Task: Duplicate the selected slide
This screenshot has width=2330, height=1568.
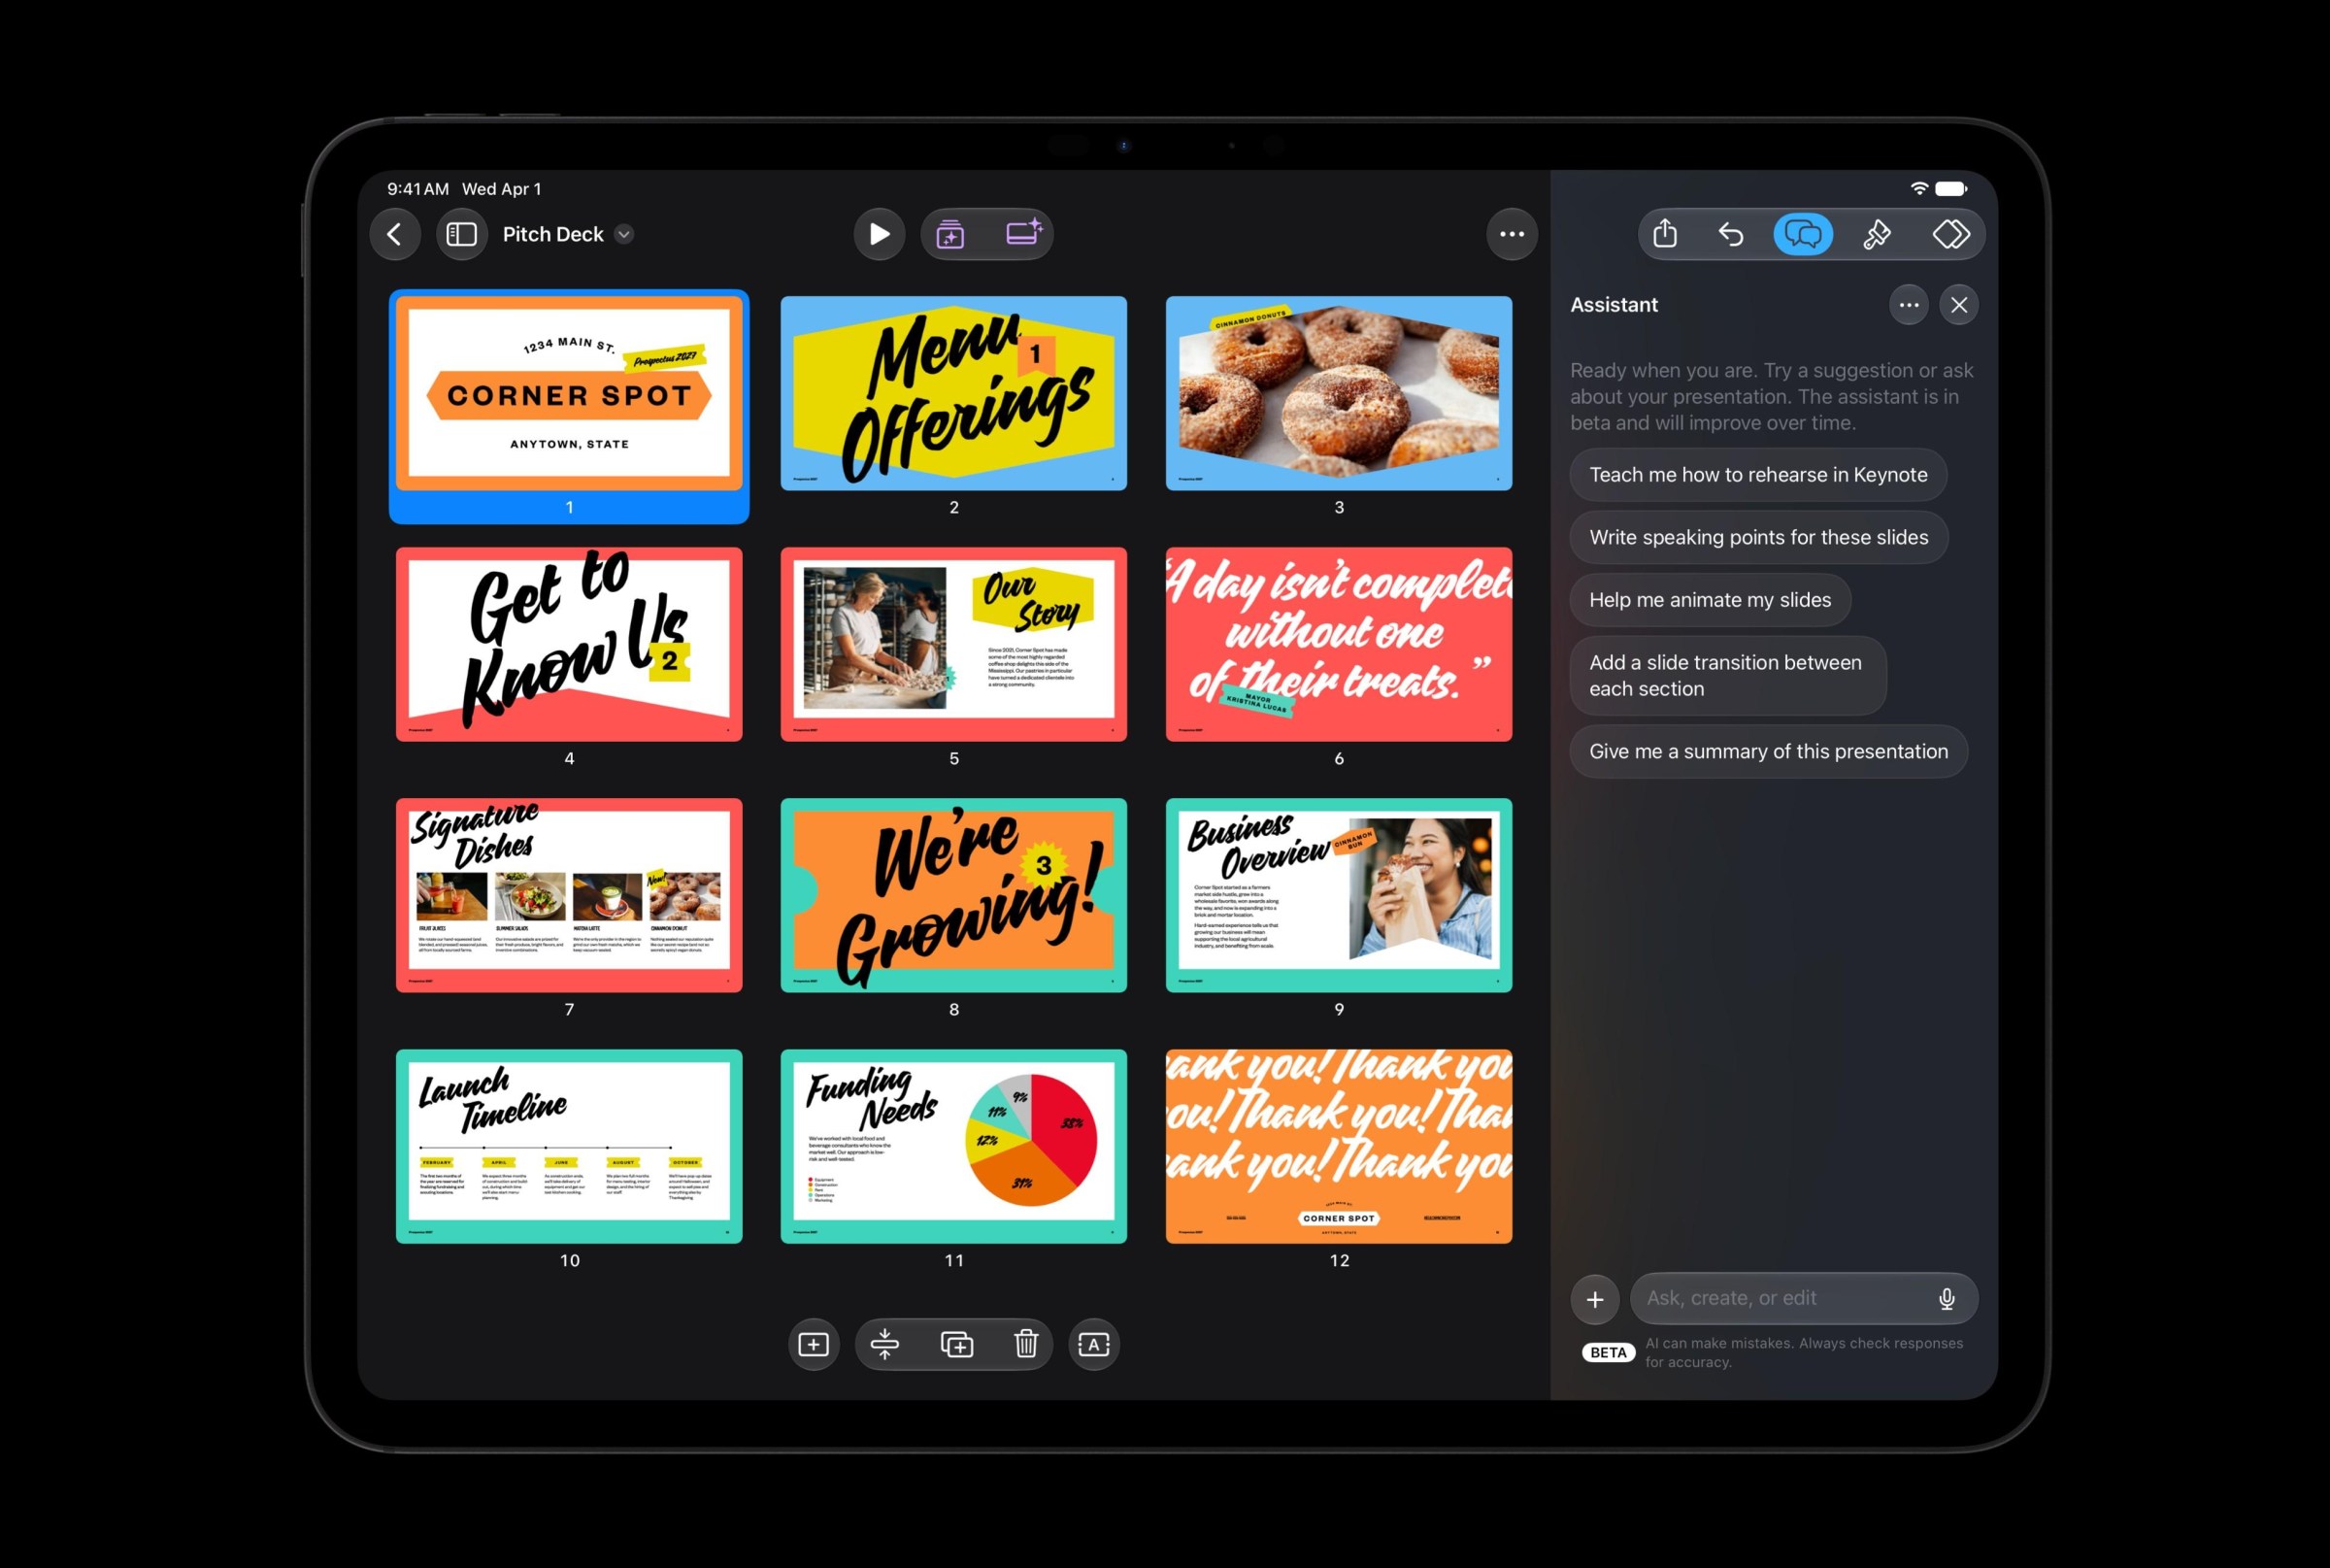Action: coord(956,1344)
